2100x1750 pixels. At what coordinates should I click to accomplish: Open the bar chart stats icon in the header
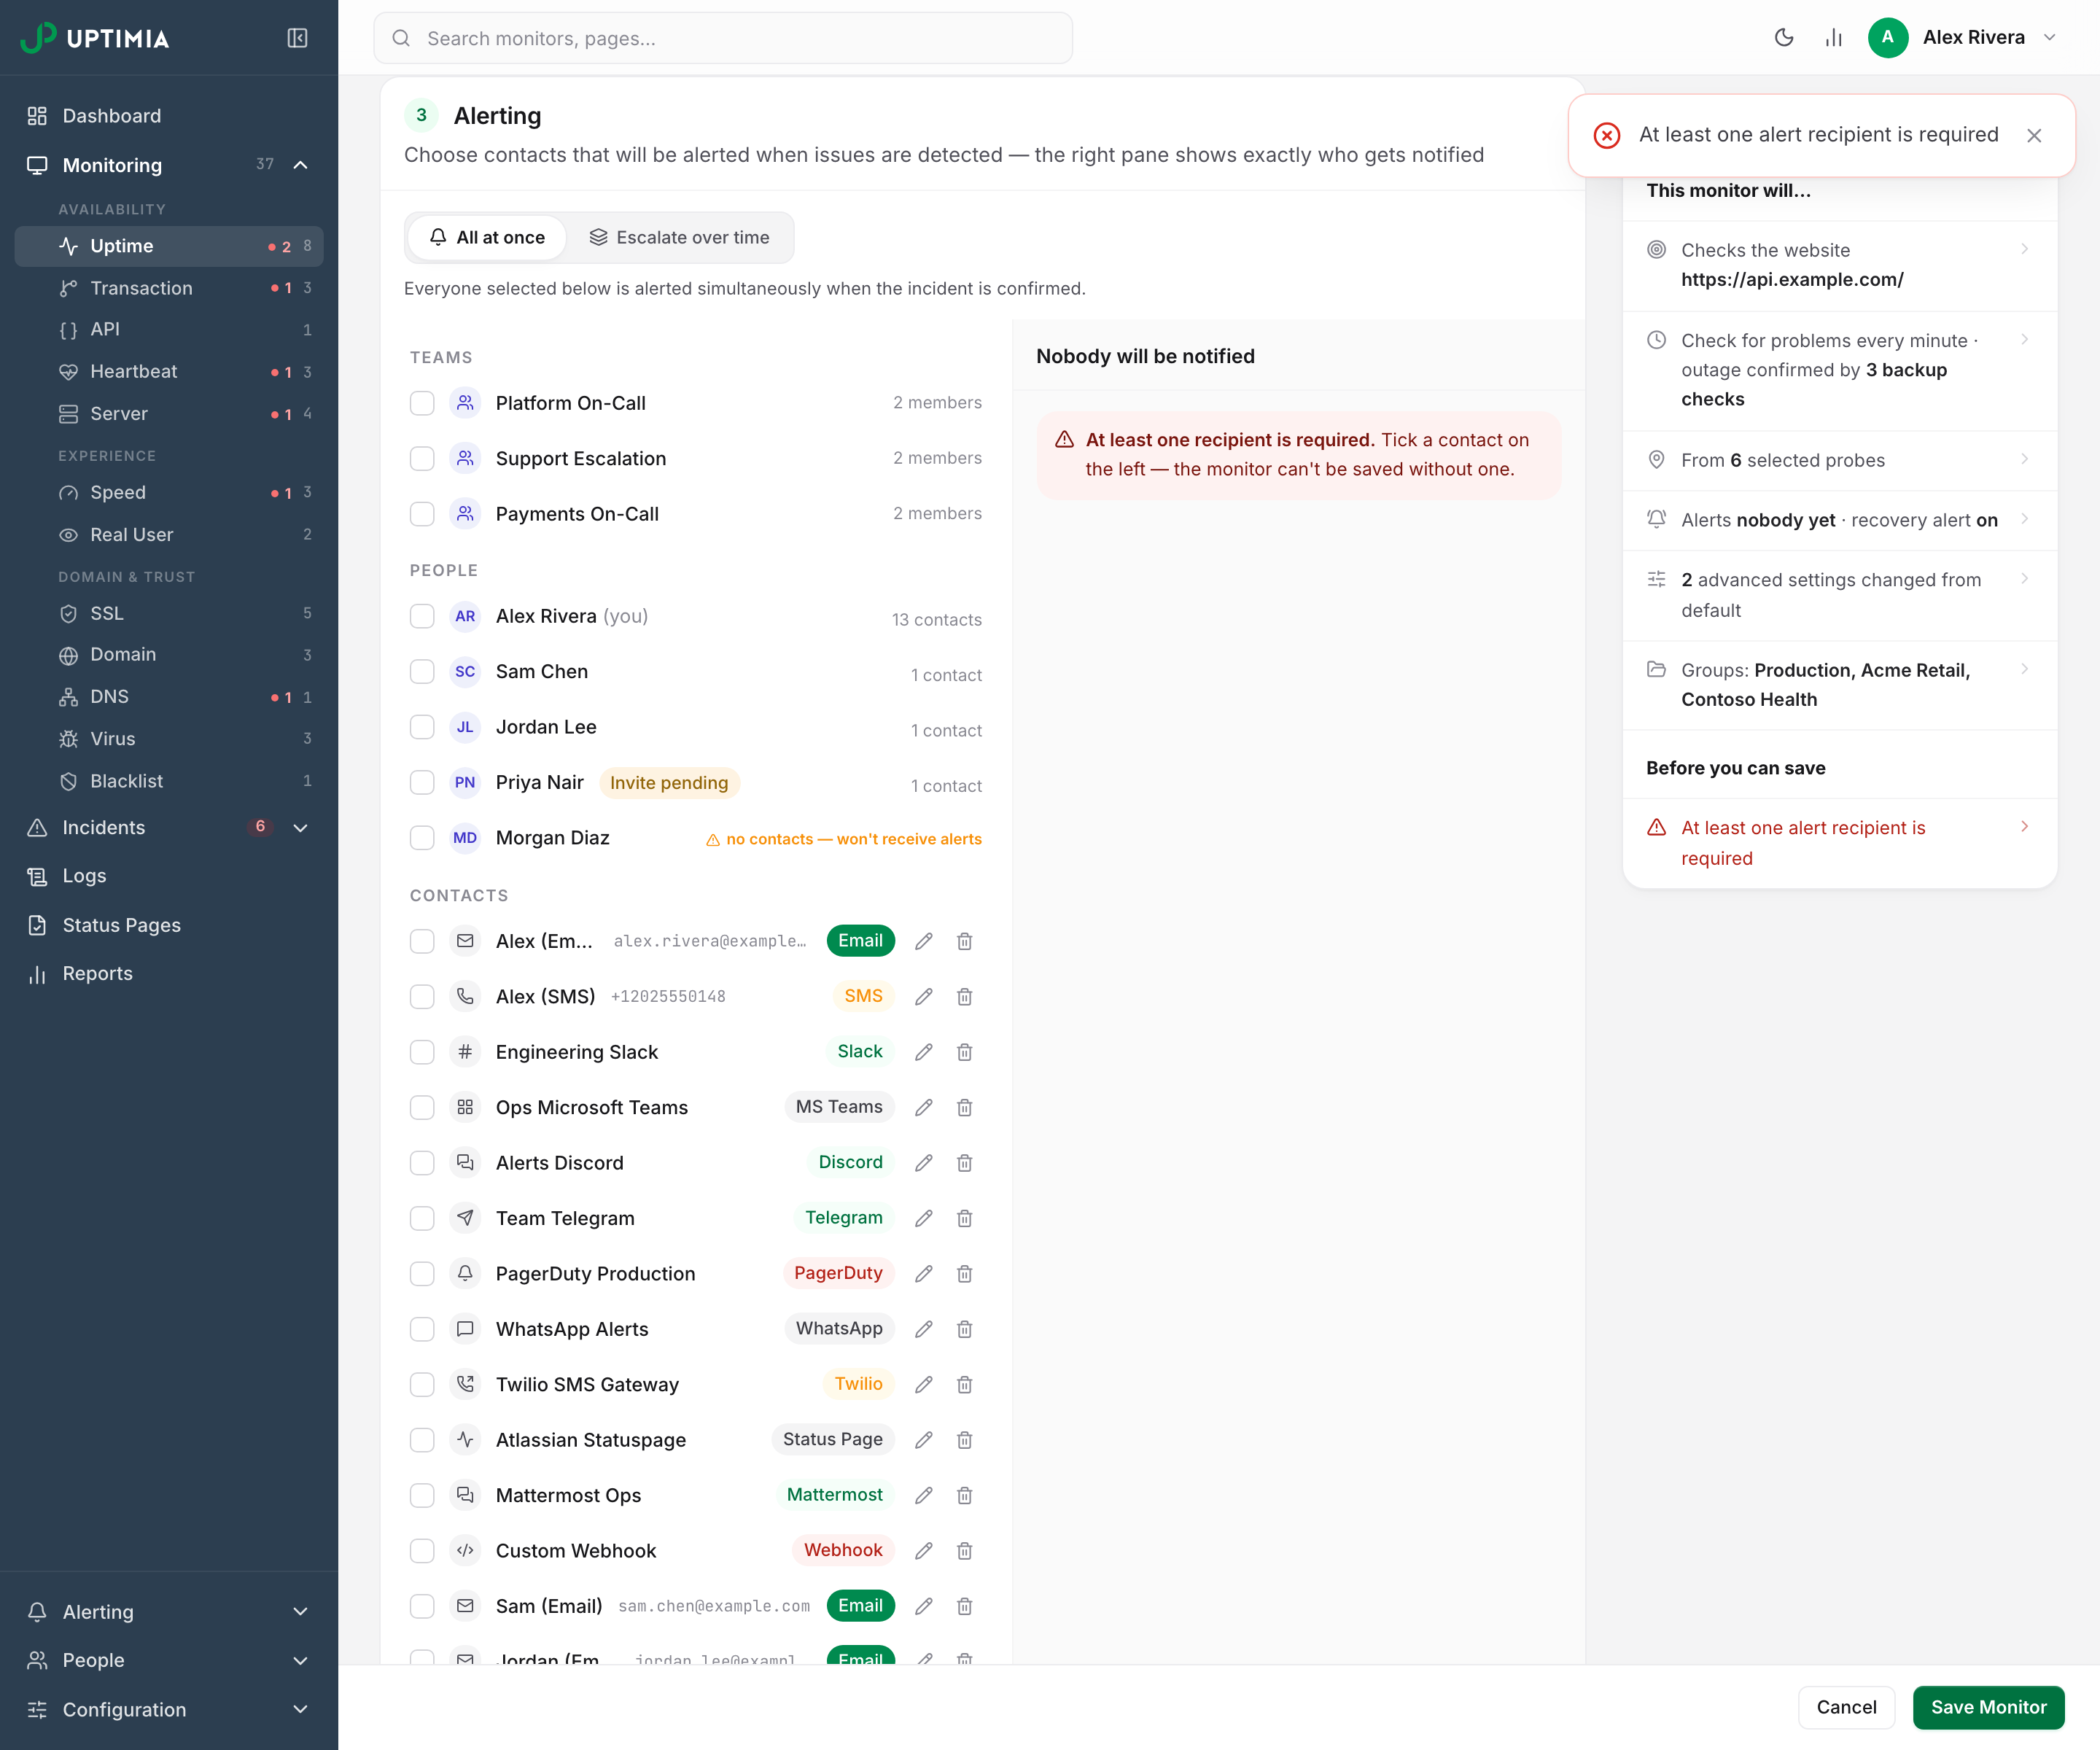[1833, 38]
